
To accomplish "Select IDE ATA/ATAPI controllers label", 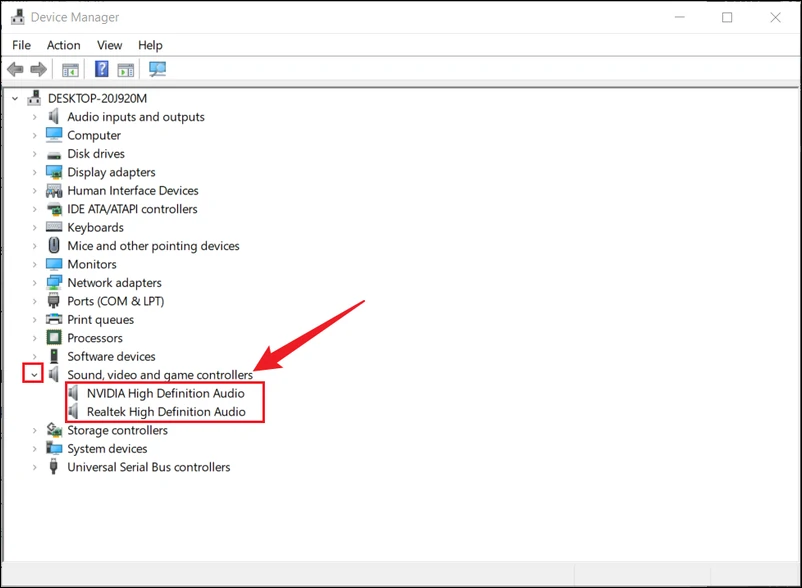I will [x=132, y=209].
